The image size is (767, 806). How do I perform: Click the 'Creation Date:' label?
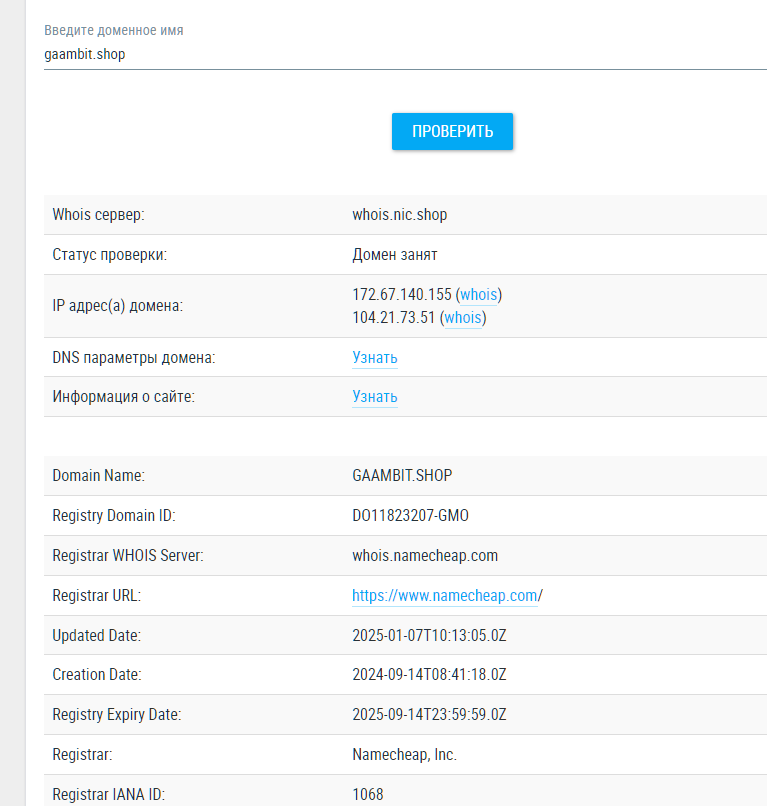point(97,674)
